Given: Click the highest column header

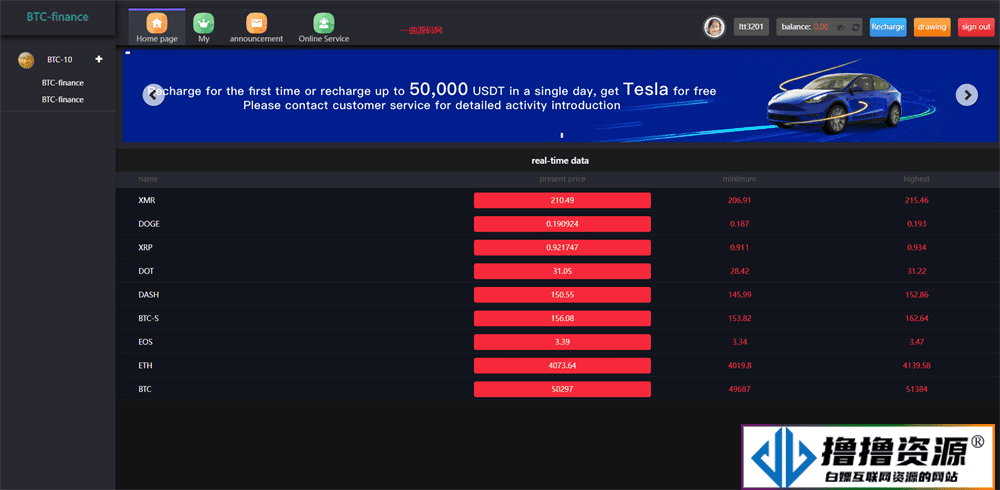Looking at the screenshot, I should (916, 179).
